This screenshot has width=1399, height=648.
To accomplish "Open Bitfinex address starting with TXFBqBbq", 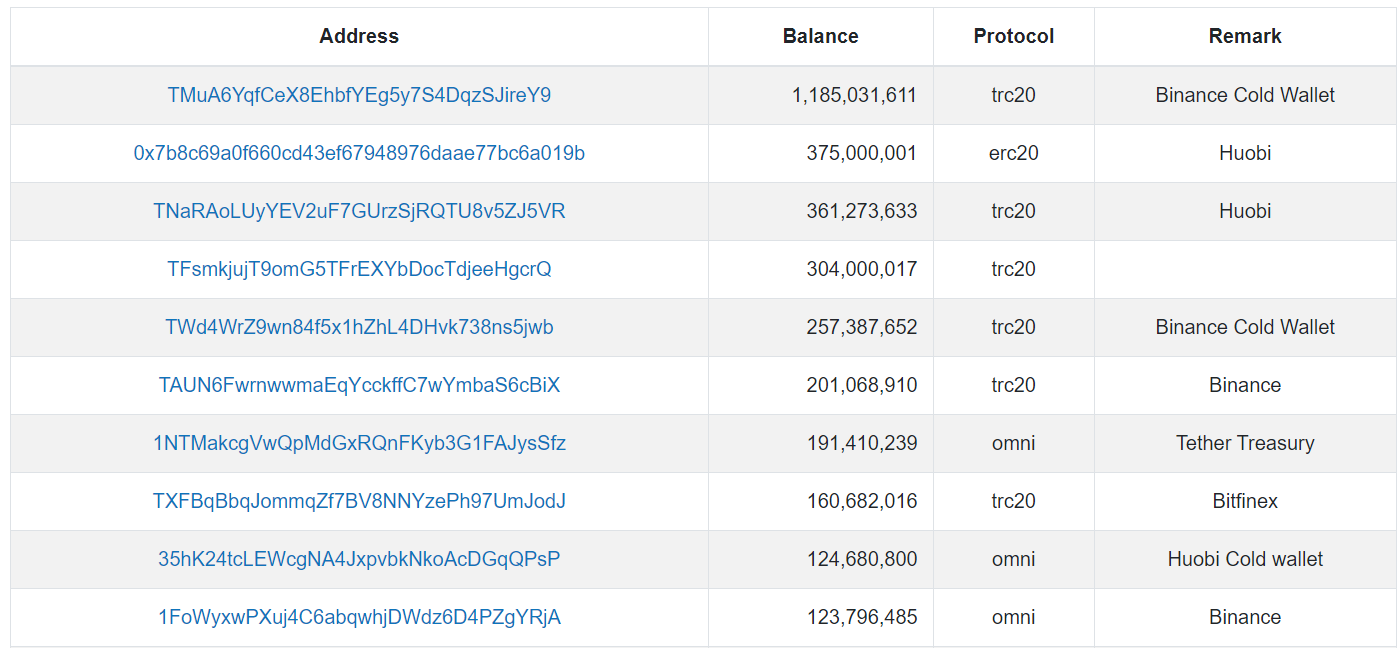I will (x=359, y=501).
